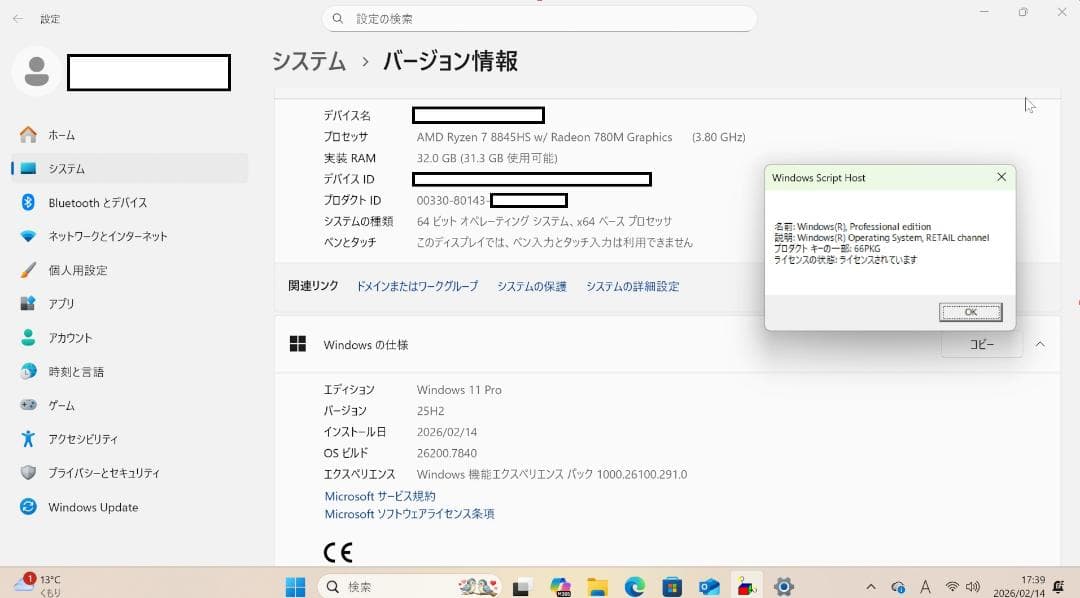This screenshot has height=598, width=1080.
Task: Open File Explorer from the taskbar
Action: coord(597,586)
